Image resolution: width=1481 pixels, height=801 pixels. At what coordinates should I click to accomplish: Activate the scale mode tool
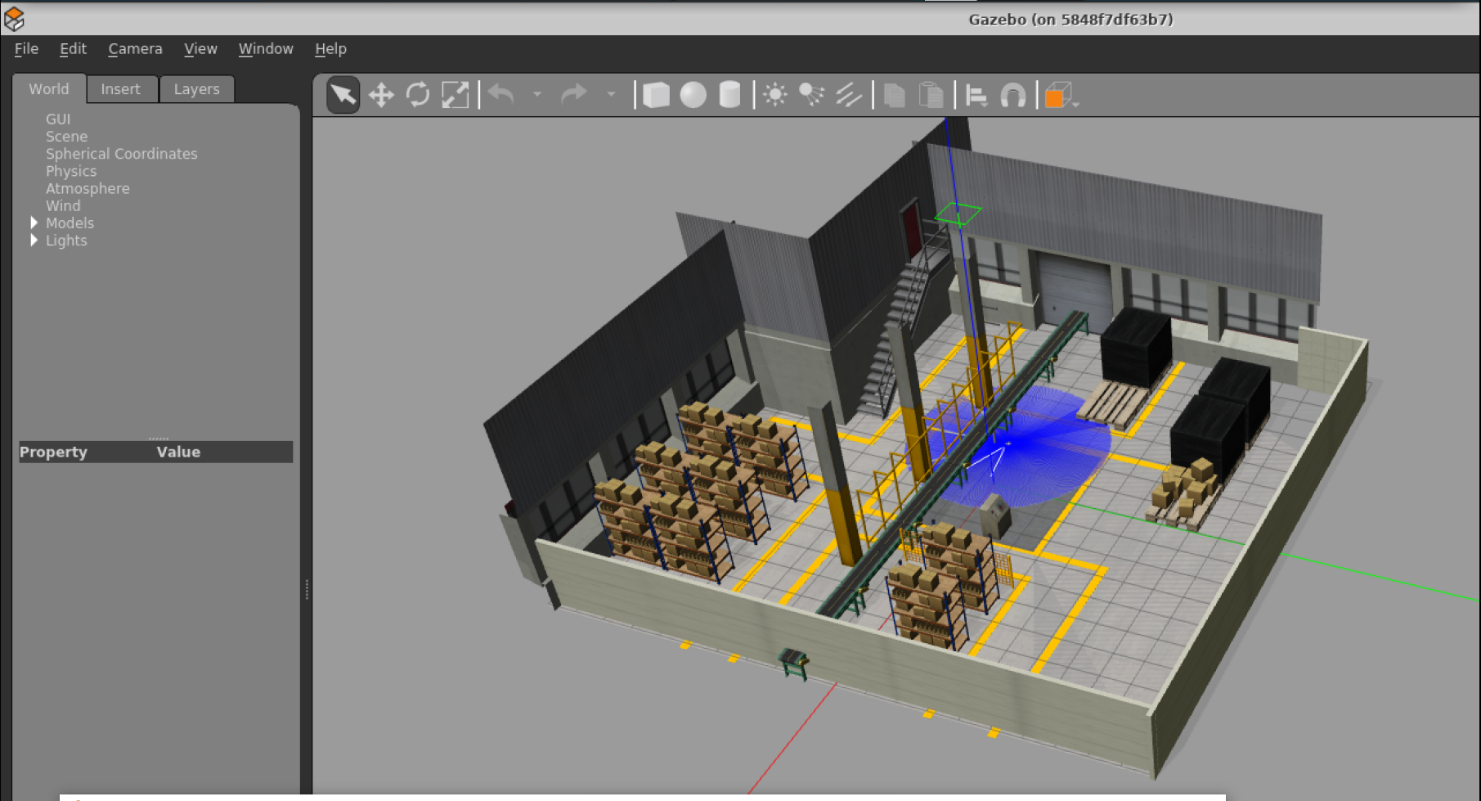pos(455,95)
